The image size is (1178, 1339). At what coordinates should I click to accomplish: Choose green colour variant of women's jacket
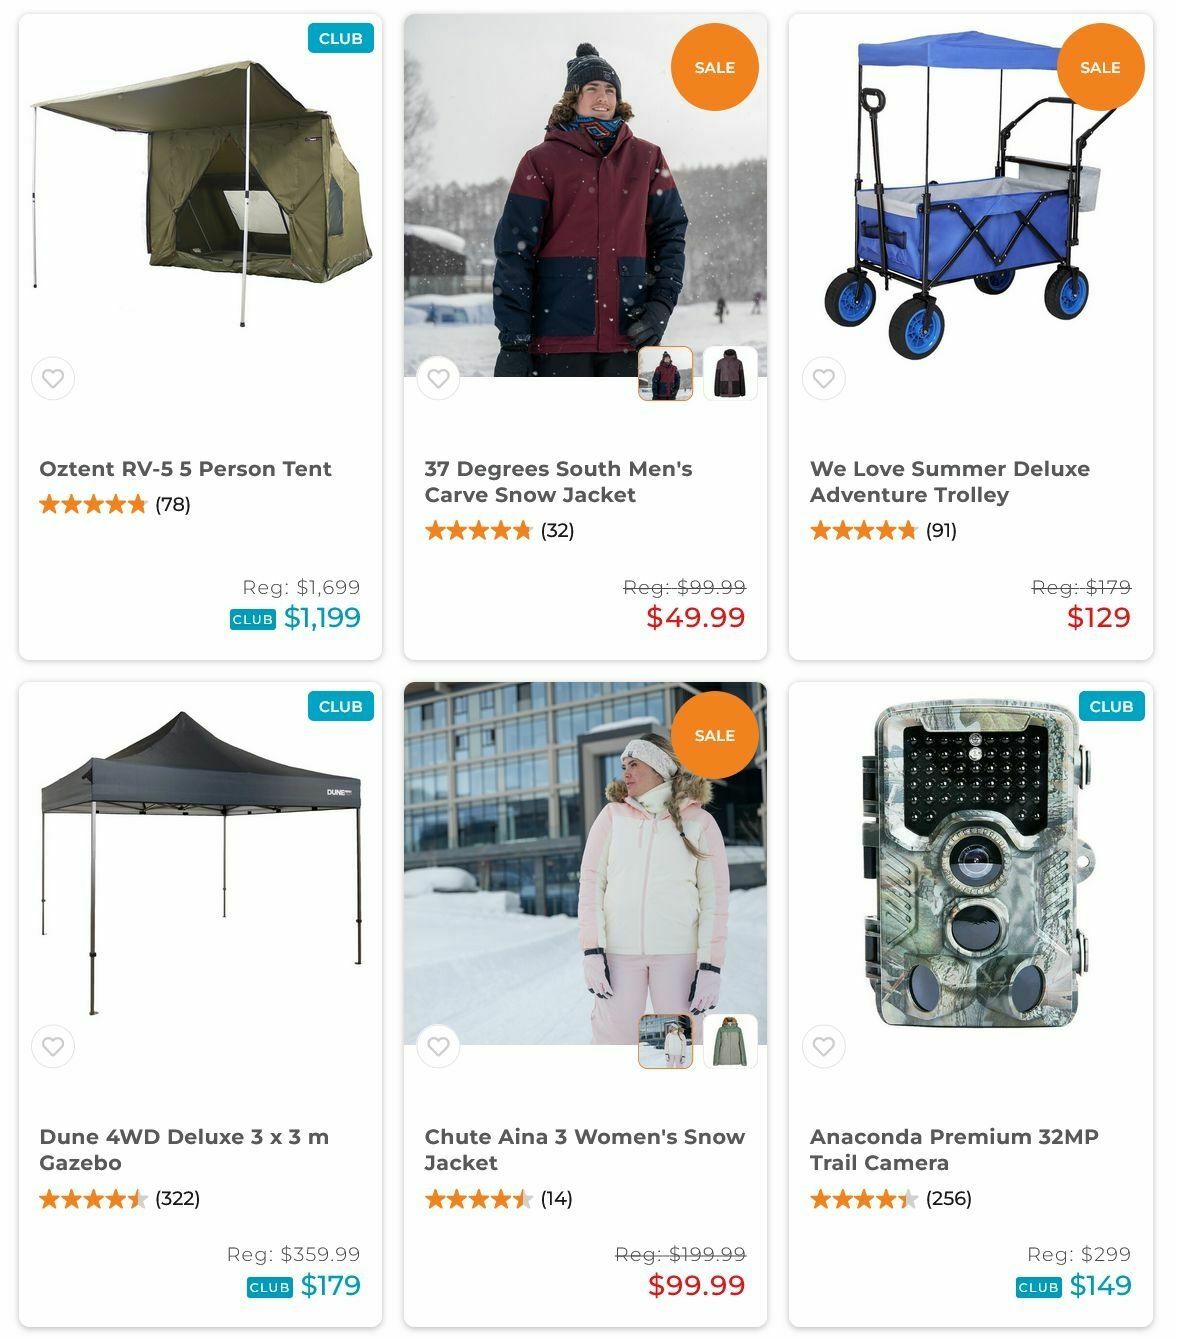coord(730,1042)
